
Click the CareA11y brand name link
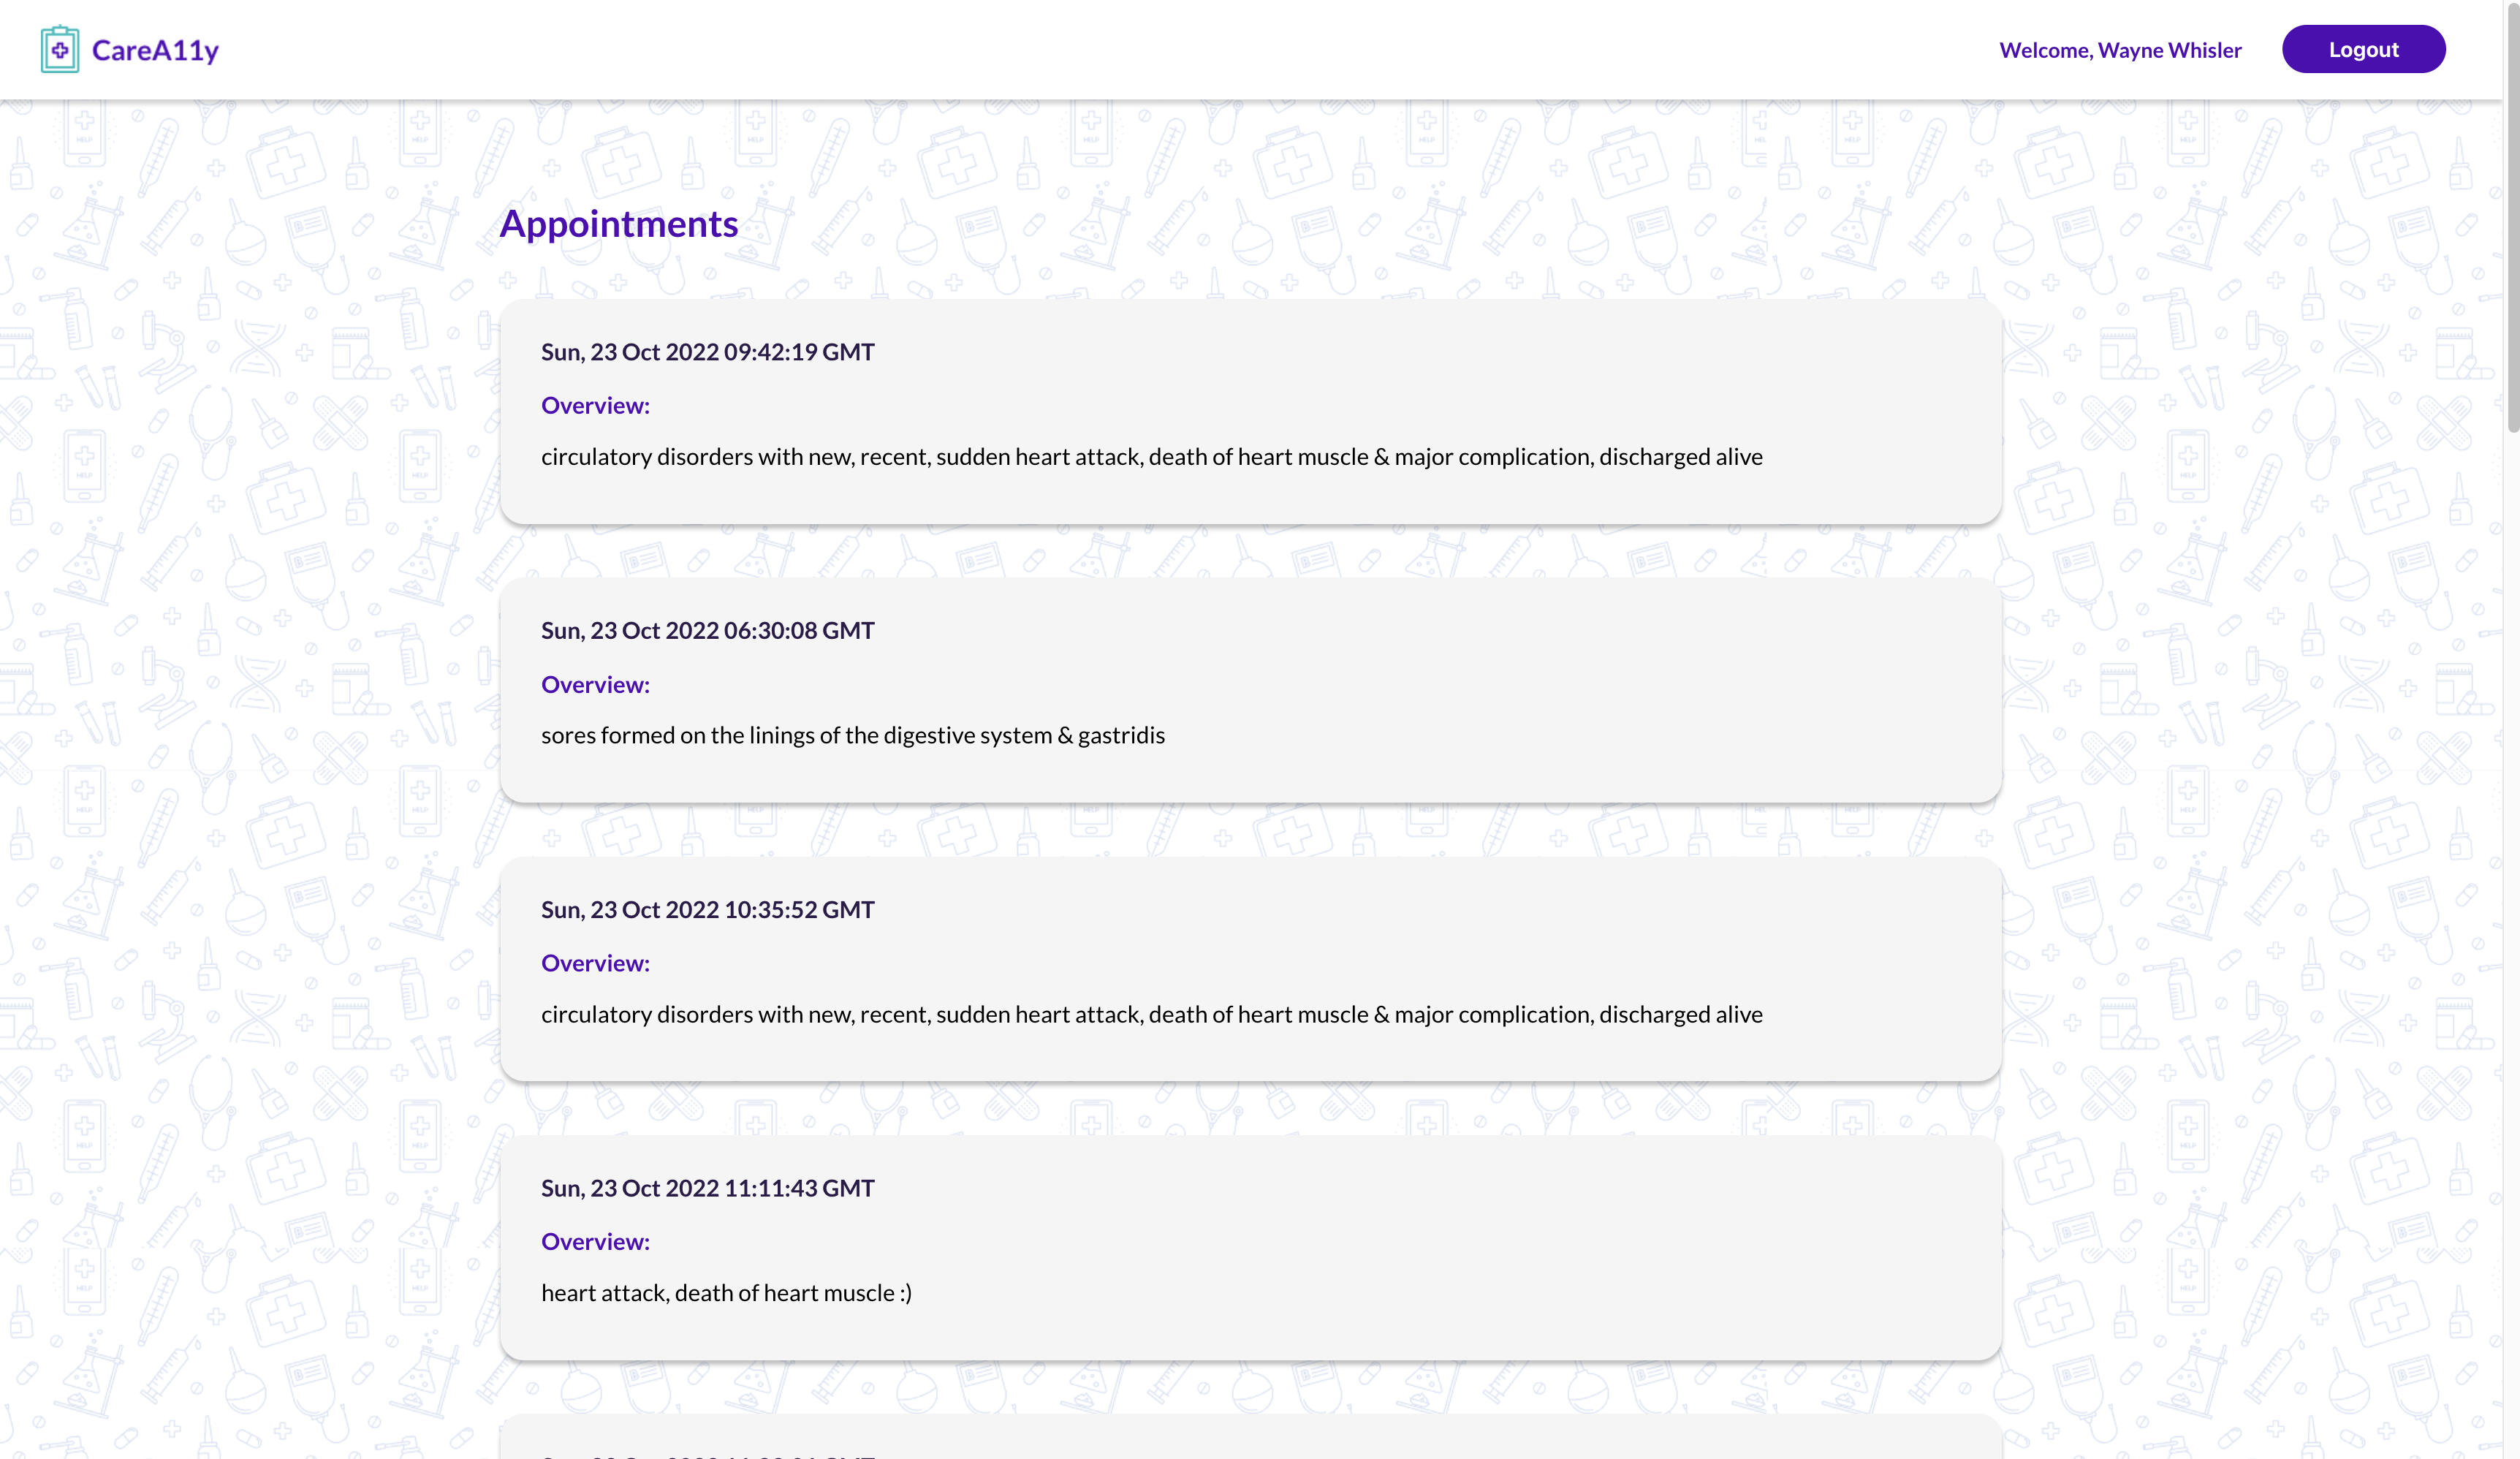155,50
